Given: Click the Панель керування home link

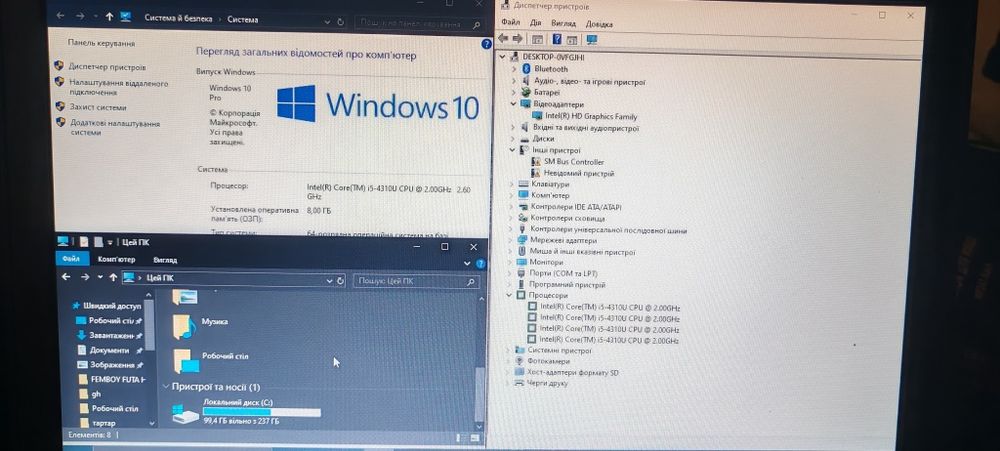Looking at the screenshot, I should 101,43.
